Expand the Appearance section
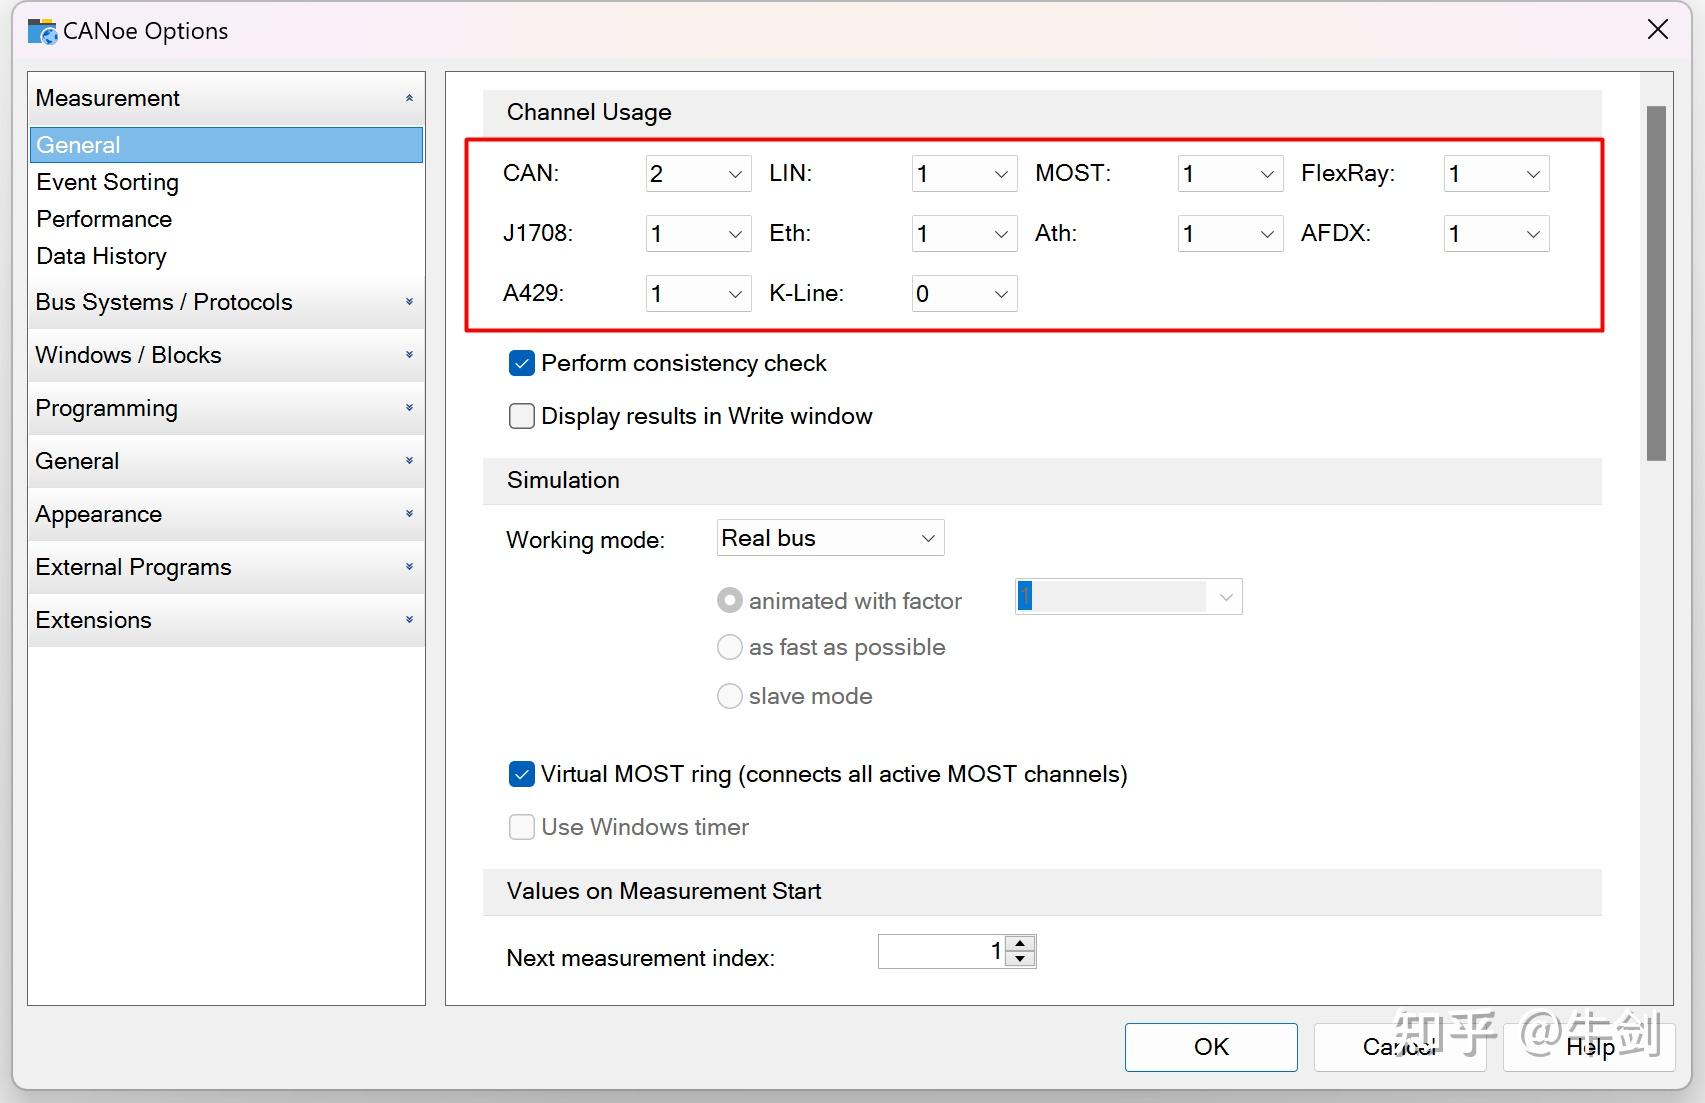The height and width of the screenshot is (1103, 1705). coord(226,514)
